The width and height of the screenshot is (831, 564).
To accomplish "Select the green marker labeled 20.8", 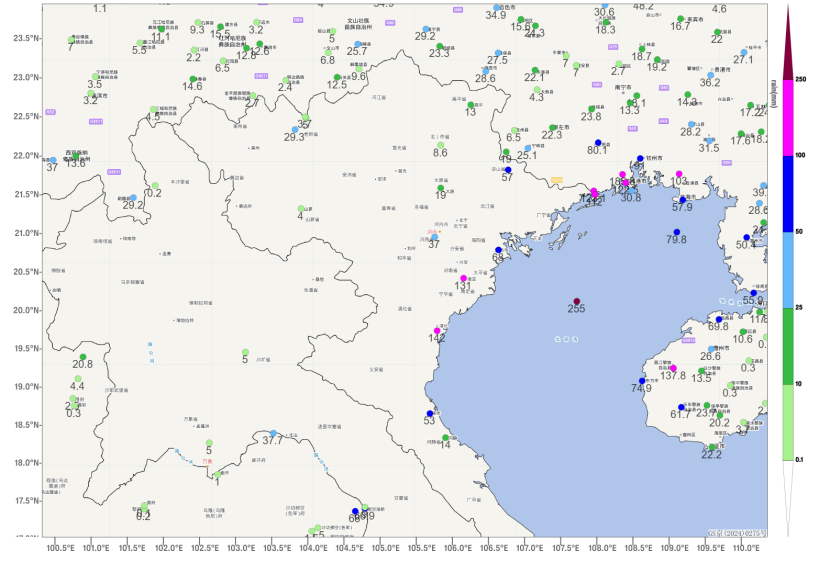I will (83, 357).
